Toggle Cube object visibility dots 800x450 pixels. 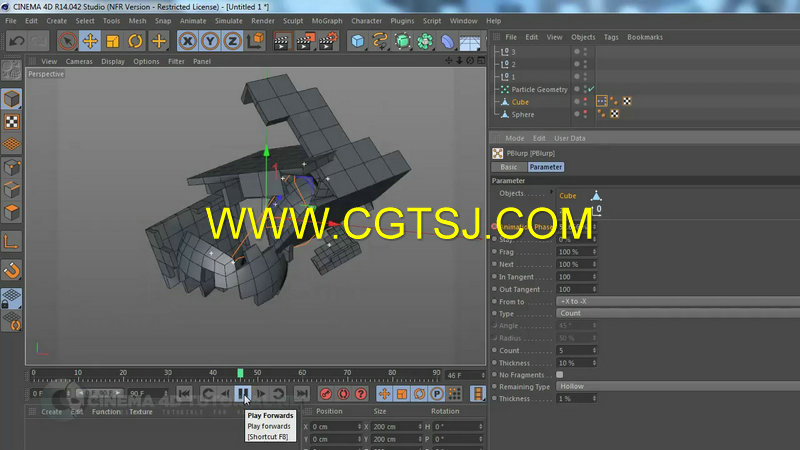click(x=585, y=102)
